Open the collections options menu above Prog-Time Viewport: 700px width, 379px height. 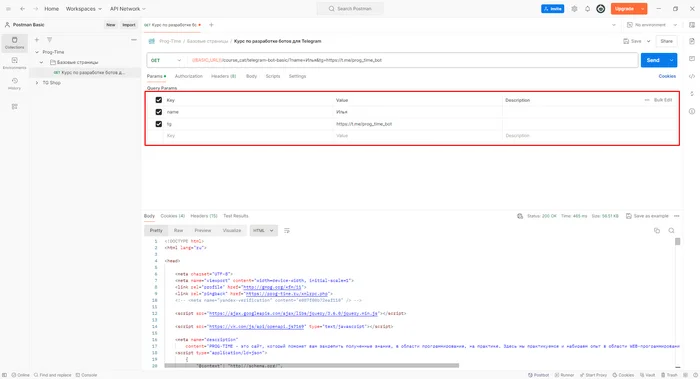click(x=134, y=40)
